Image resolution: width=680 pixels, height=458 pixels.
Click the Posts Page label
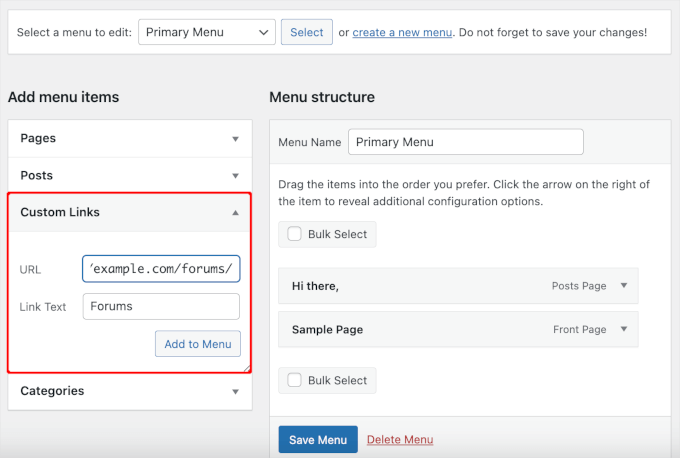tap(579, 286)
